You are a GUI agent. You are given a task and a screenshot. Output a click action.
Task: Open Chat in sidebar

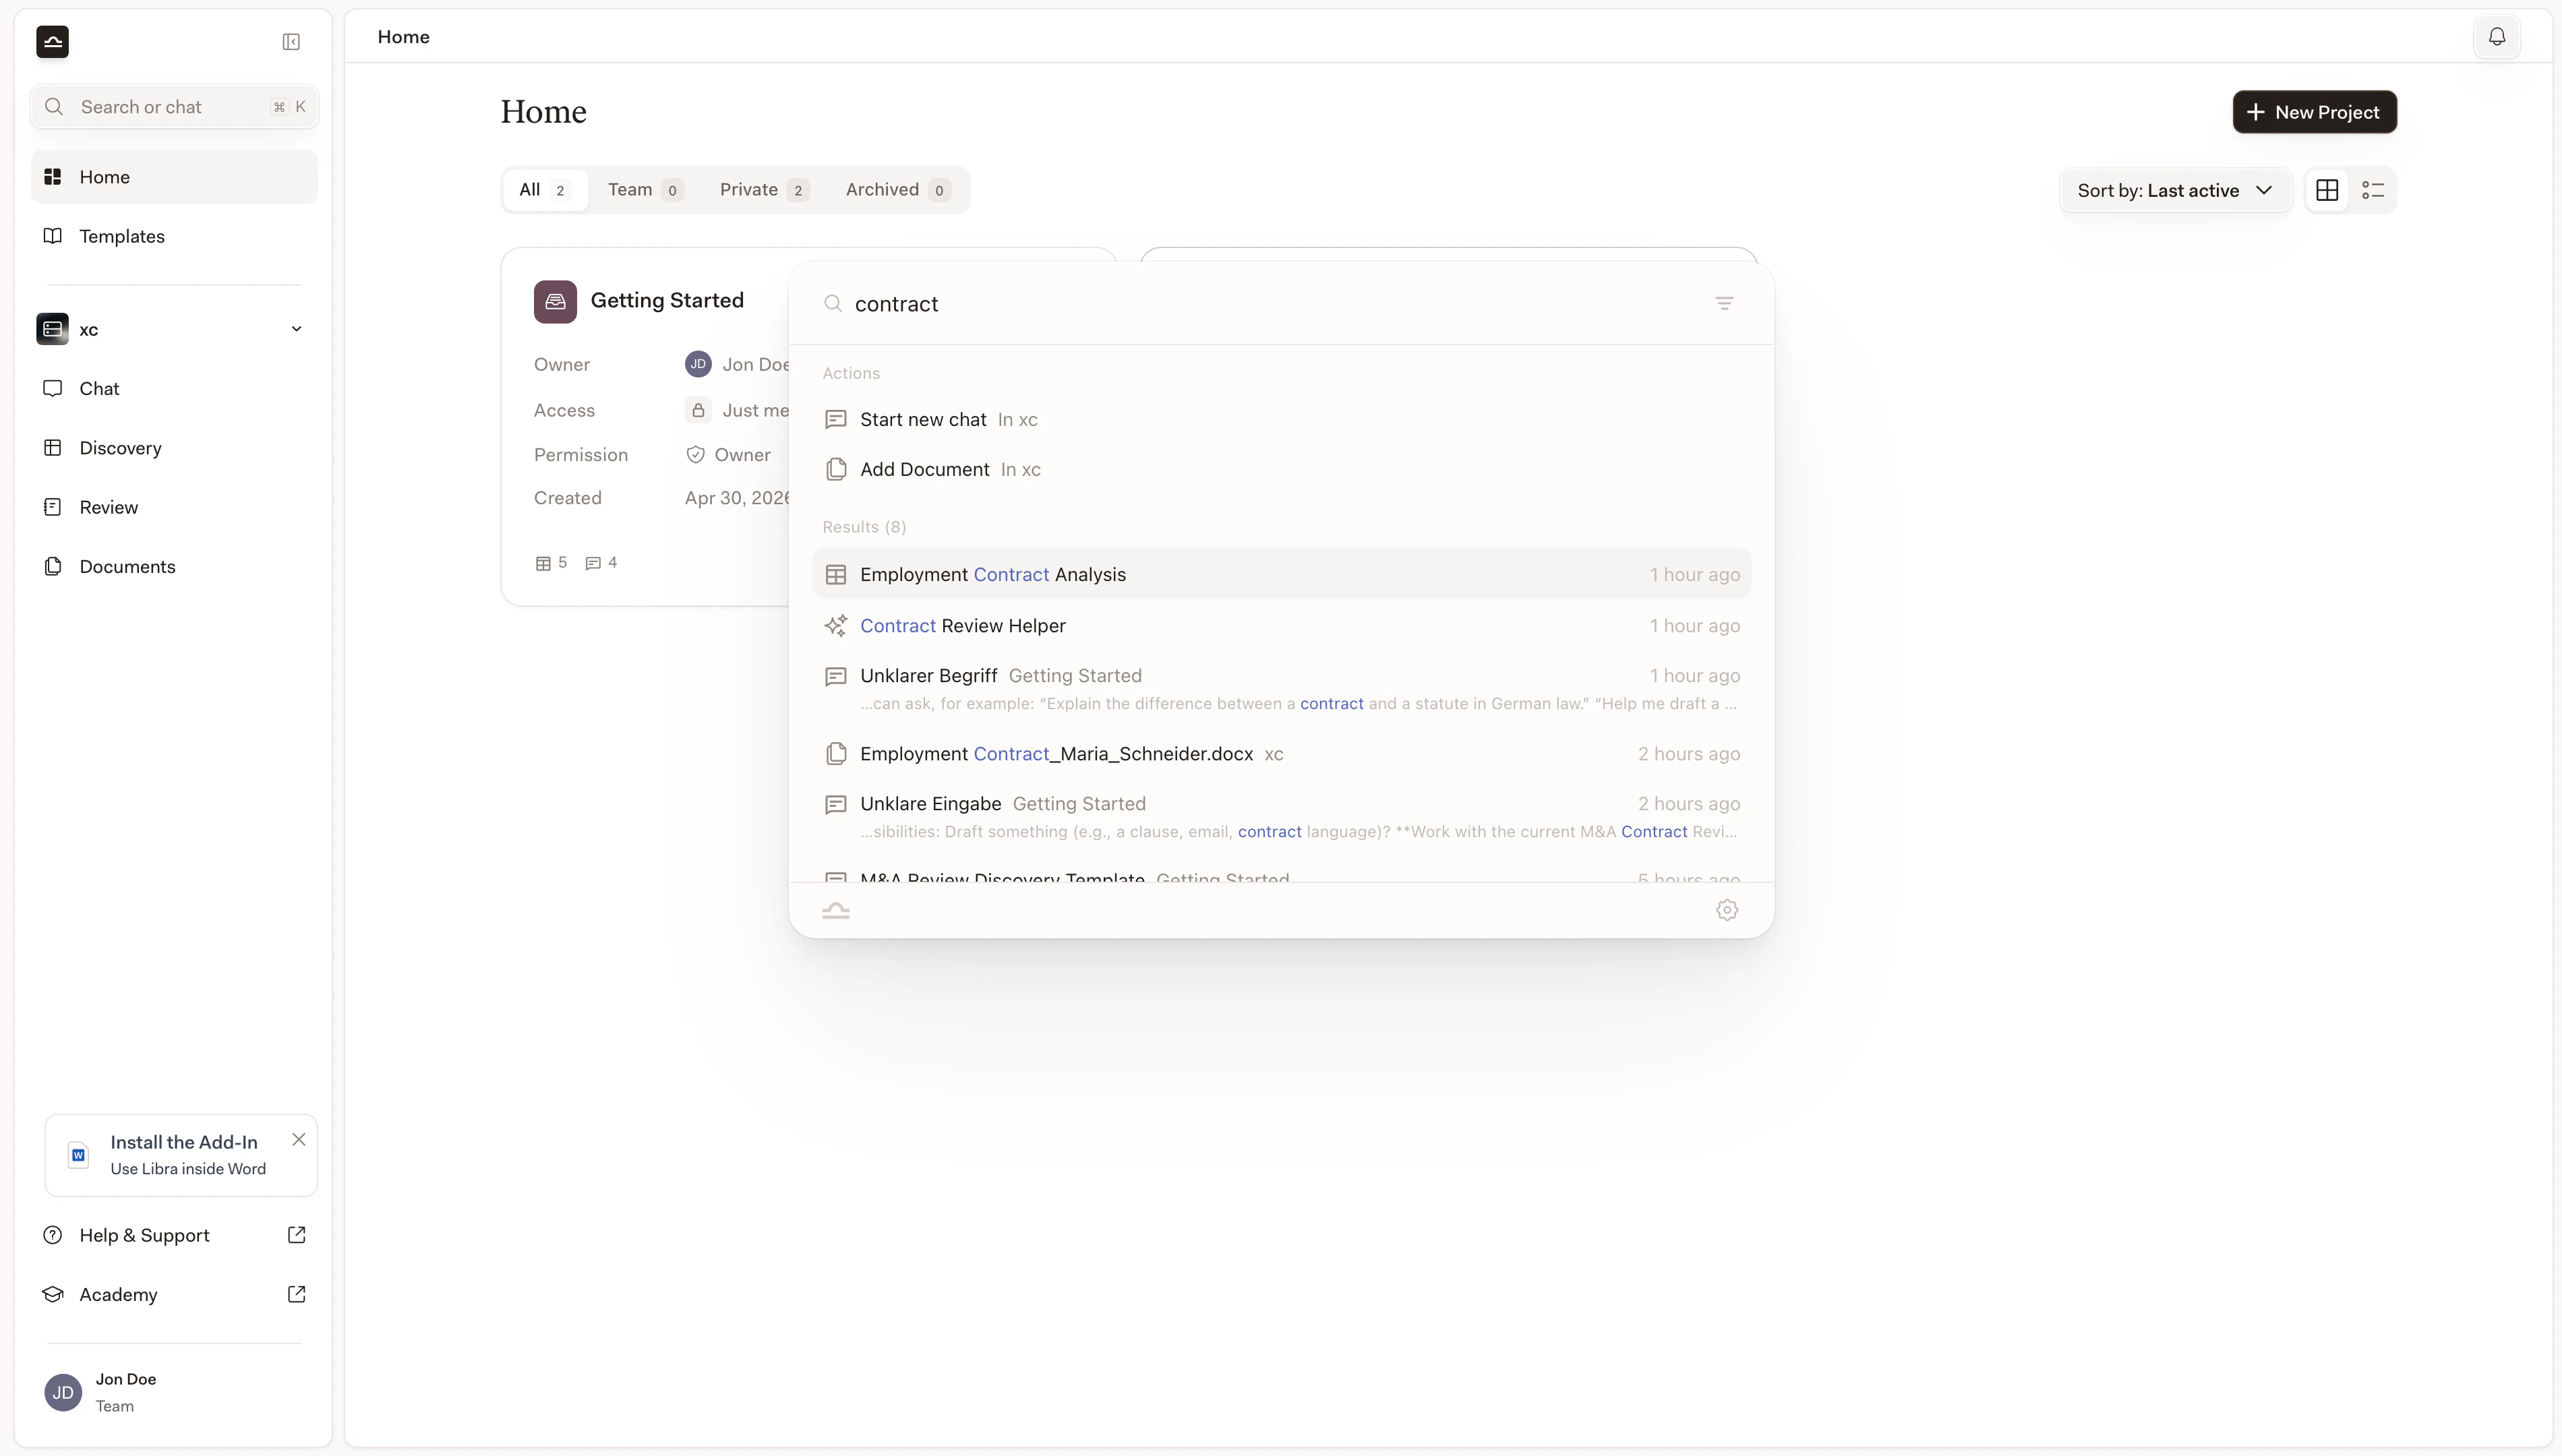pyautogui.click(x=175, y=388)
